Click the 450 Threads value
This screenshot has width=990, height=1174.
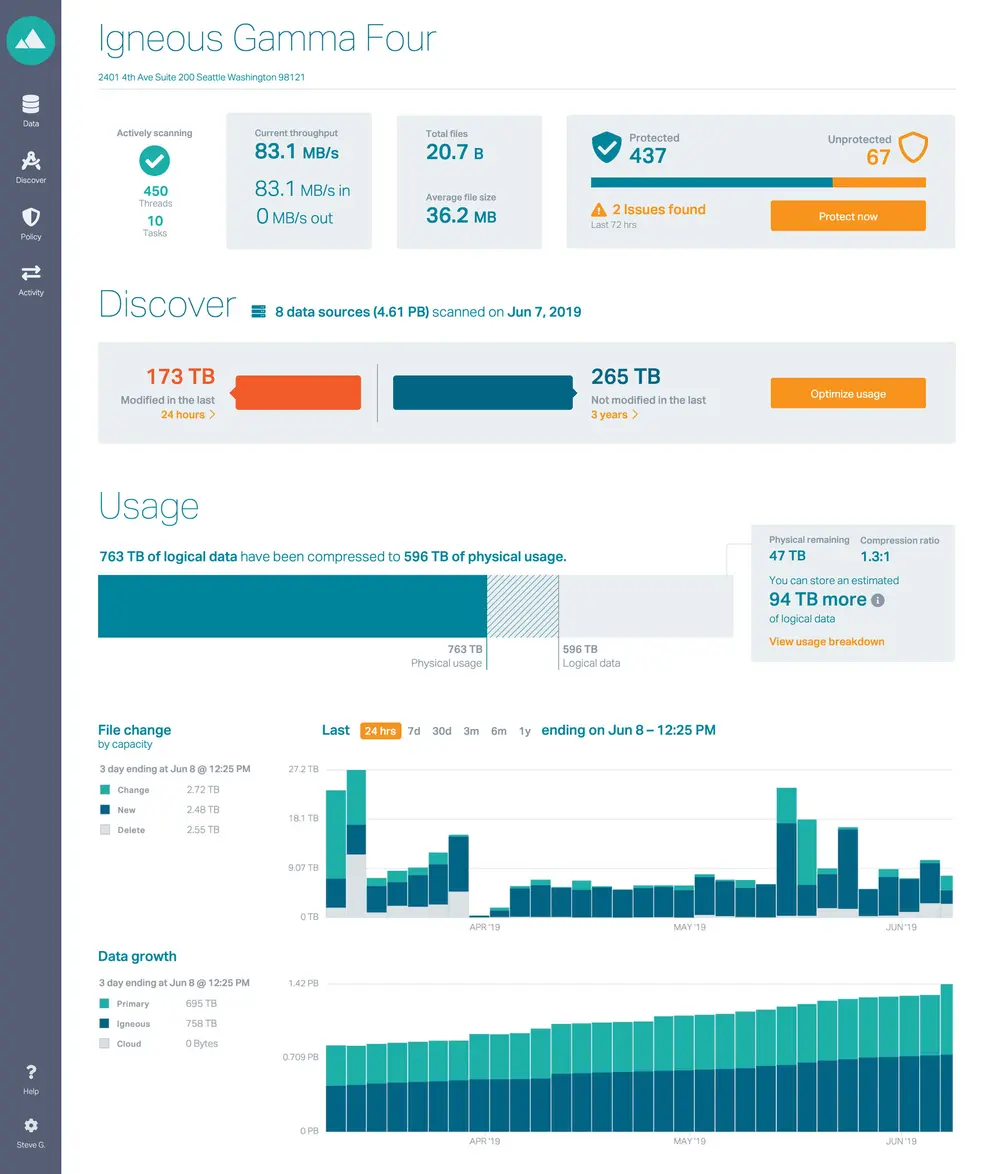coord(155,191)
